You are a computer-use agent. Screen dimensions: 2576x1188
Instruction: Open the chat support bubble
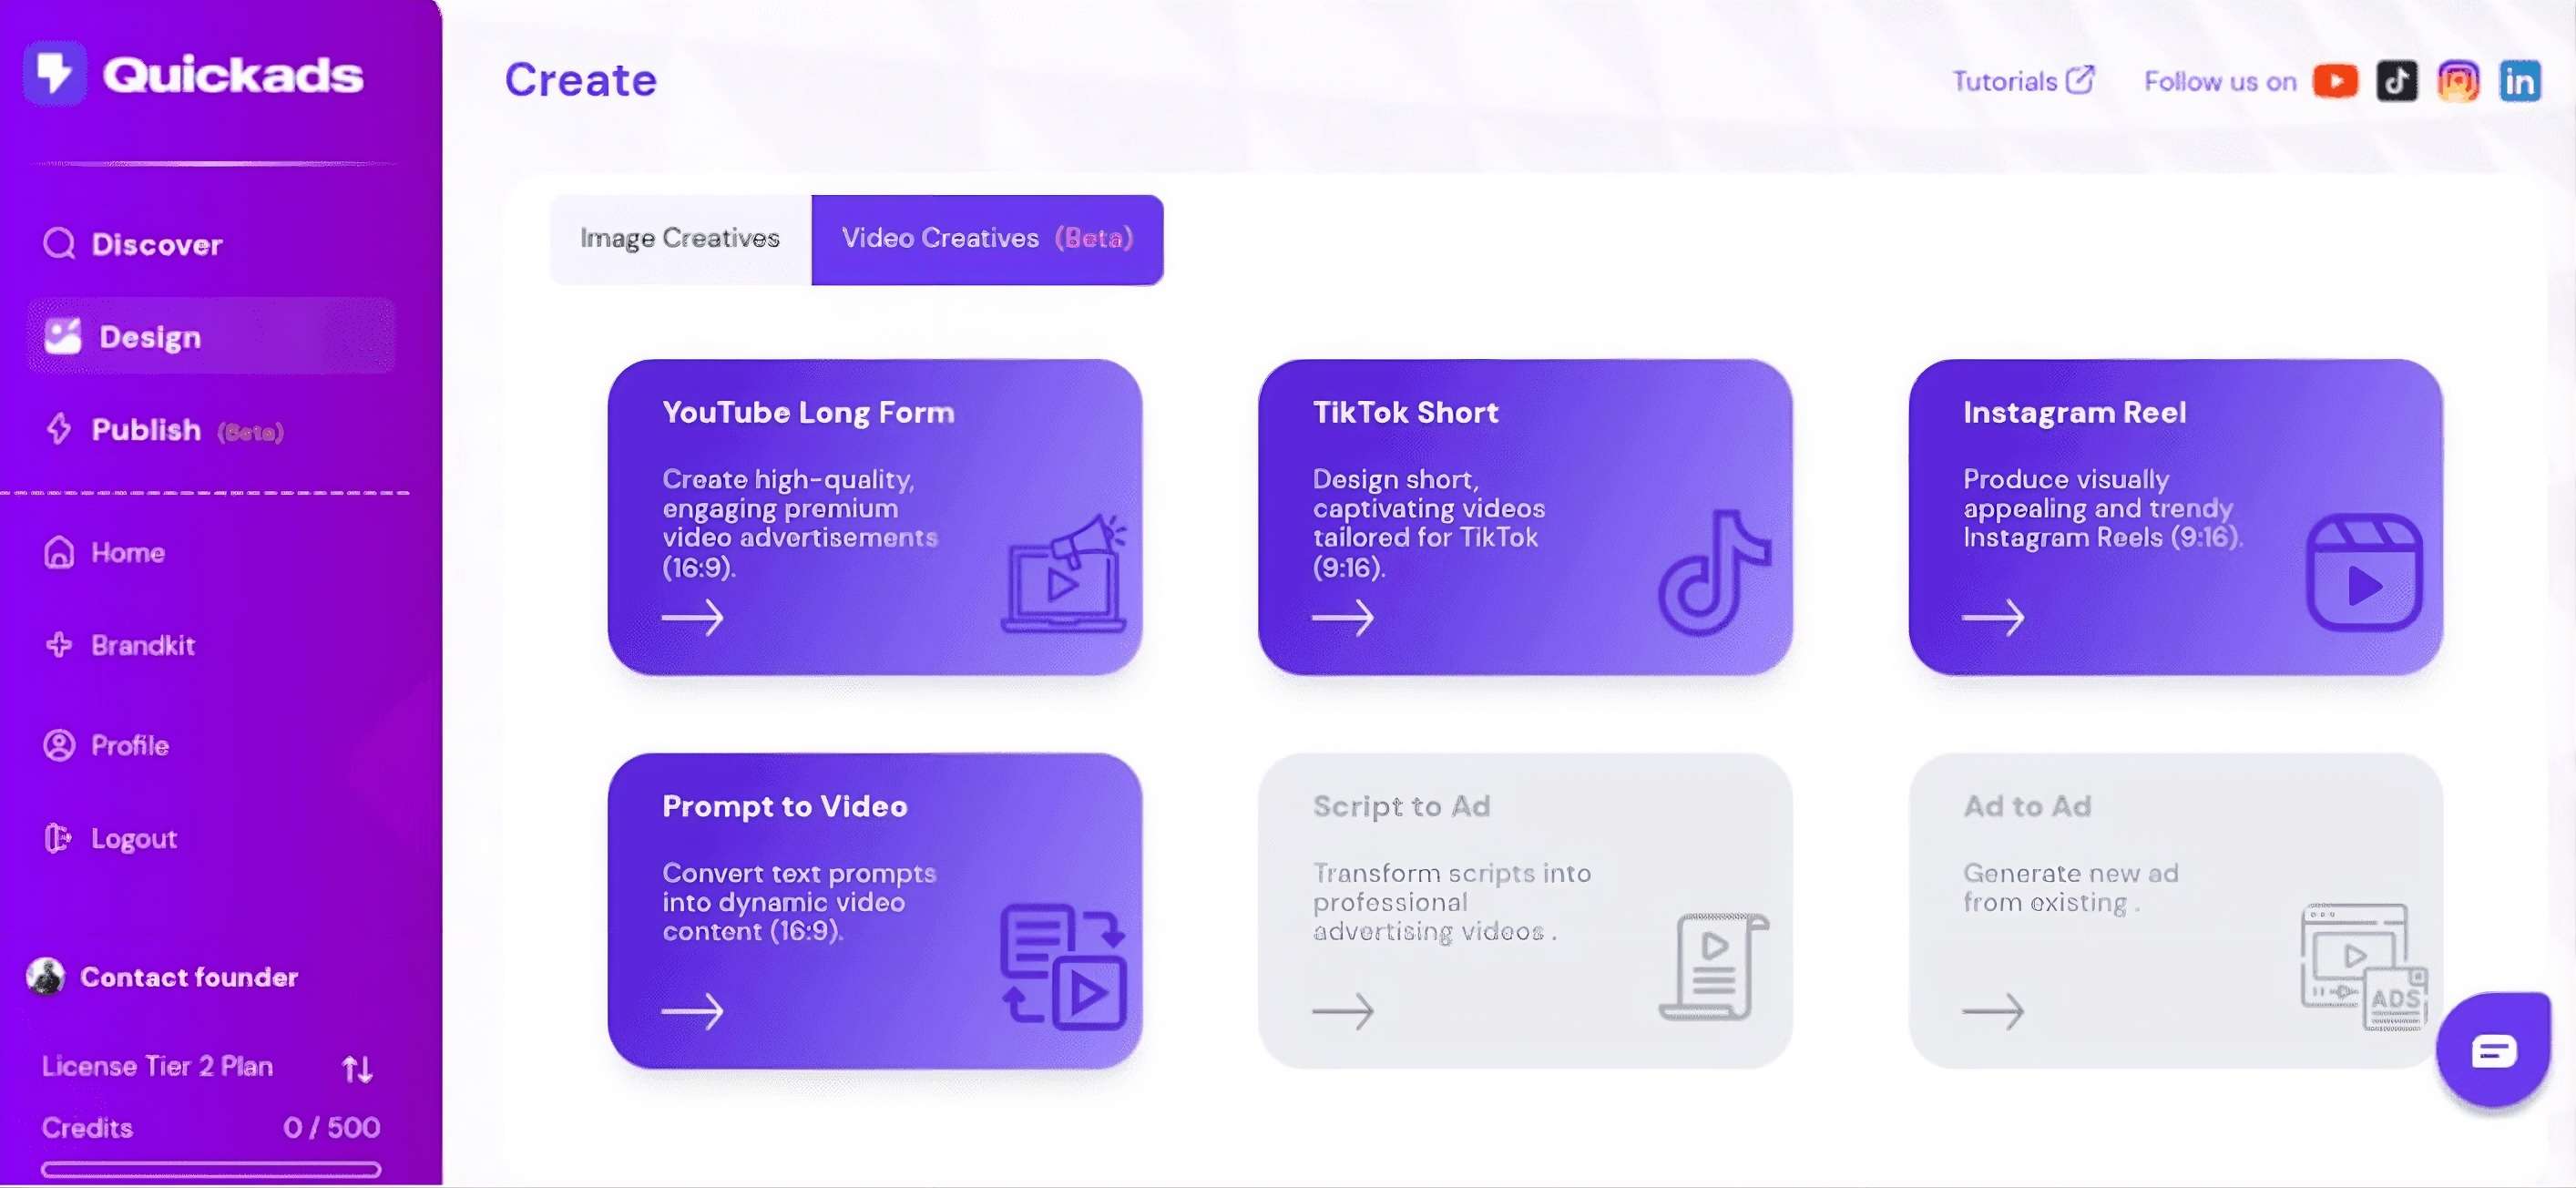[x=2493, y=1050]
